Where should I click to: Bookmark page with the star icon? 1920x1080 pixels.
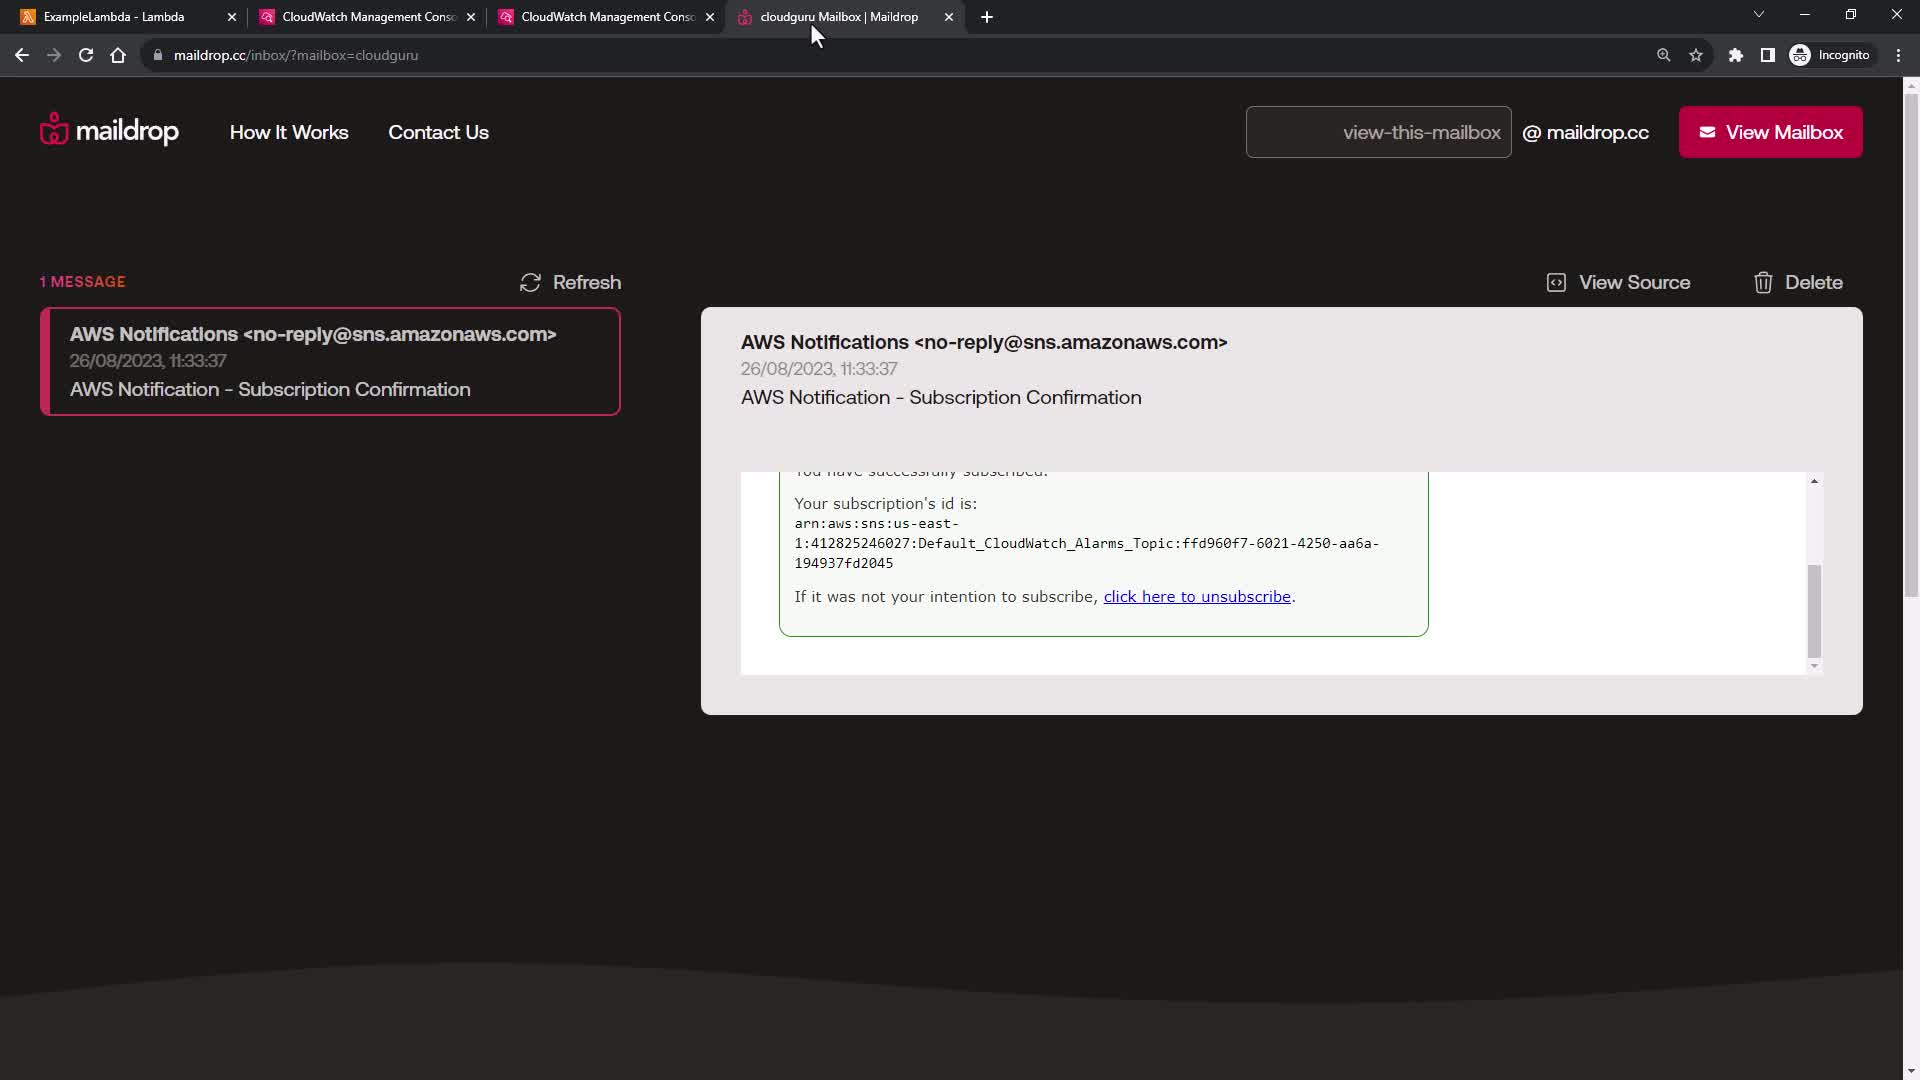[x=1696, y=55]
